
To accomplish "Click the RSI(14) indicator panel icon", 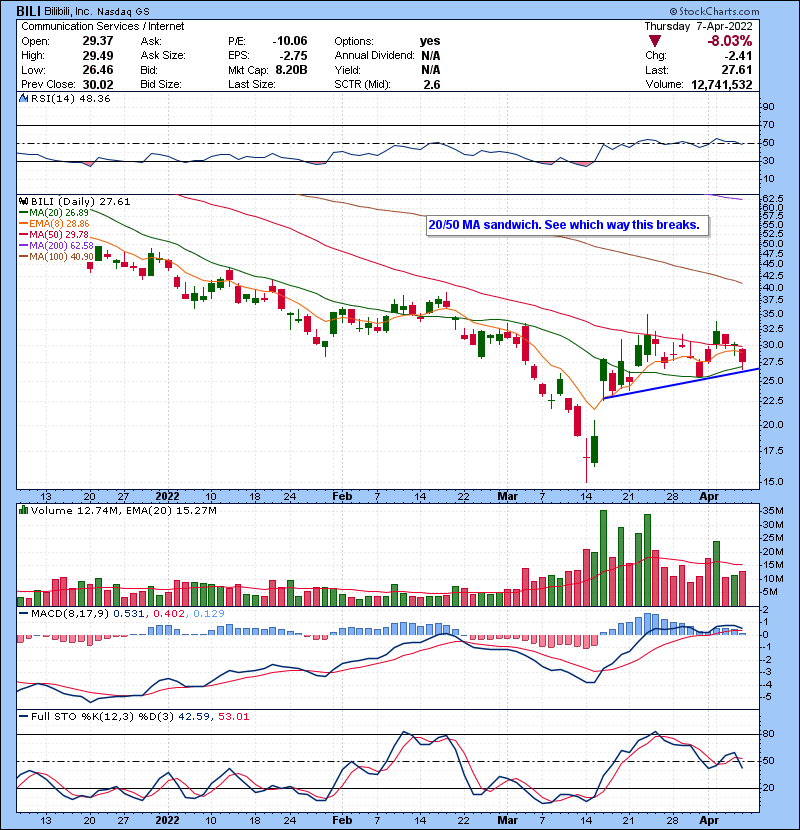I will 23,98.
